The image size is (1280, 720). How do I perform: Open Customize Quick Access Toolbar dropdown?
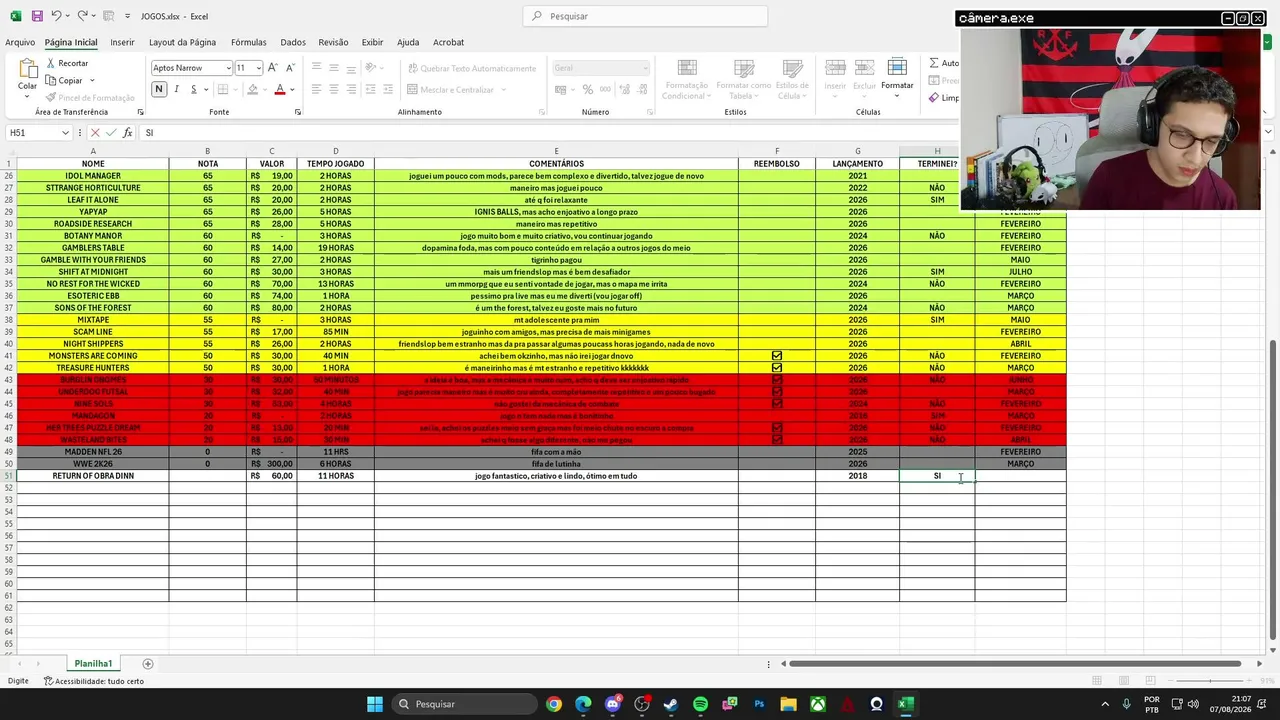(x=130, y=16)
